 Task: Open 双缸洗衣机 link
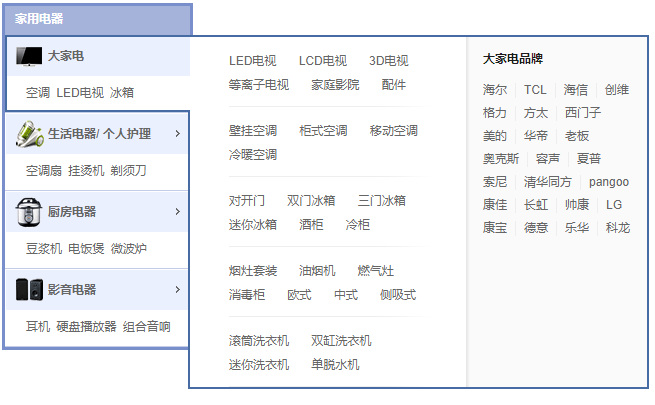[341, 341]
